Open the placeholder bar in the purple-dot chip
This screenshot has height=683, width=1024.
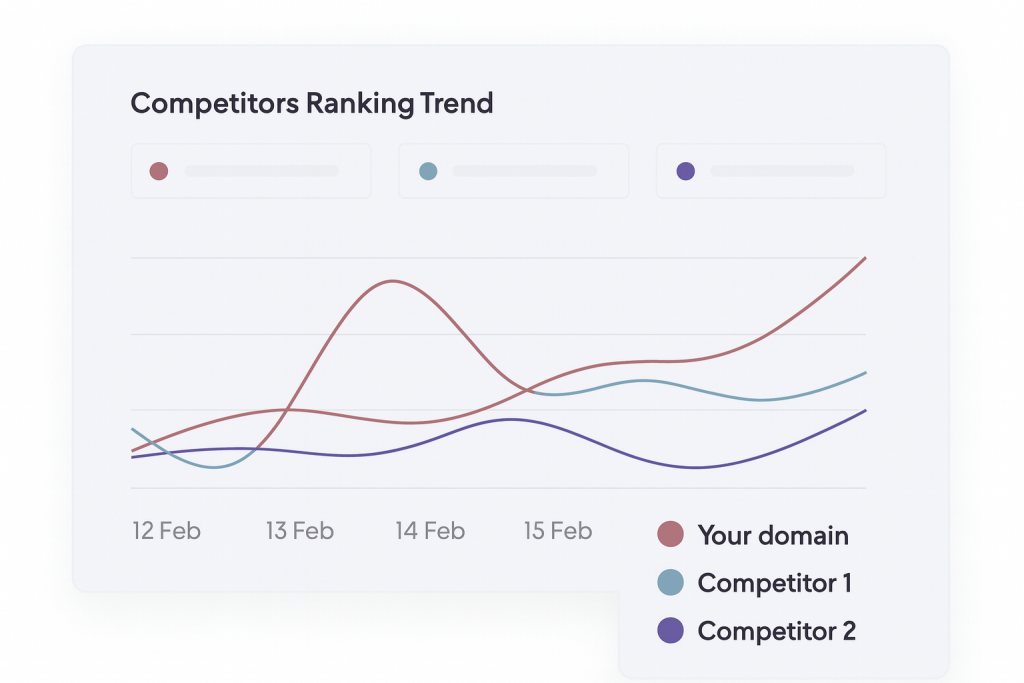(x=782, y=171)
